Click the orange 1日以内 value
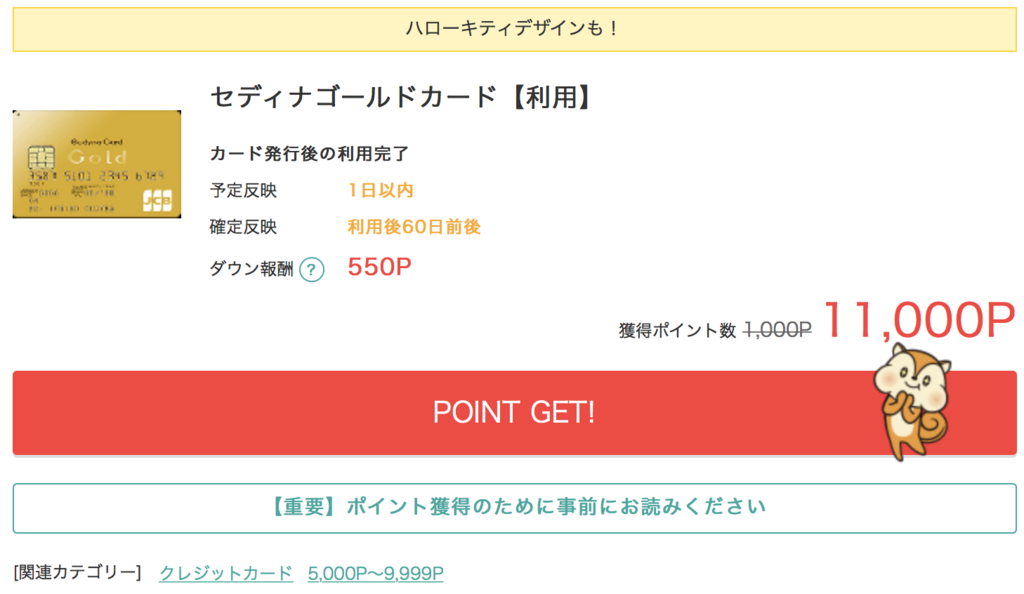1024x594 pixels. (x=381, y=190)
